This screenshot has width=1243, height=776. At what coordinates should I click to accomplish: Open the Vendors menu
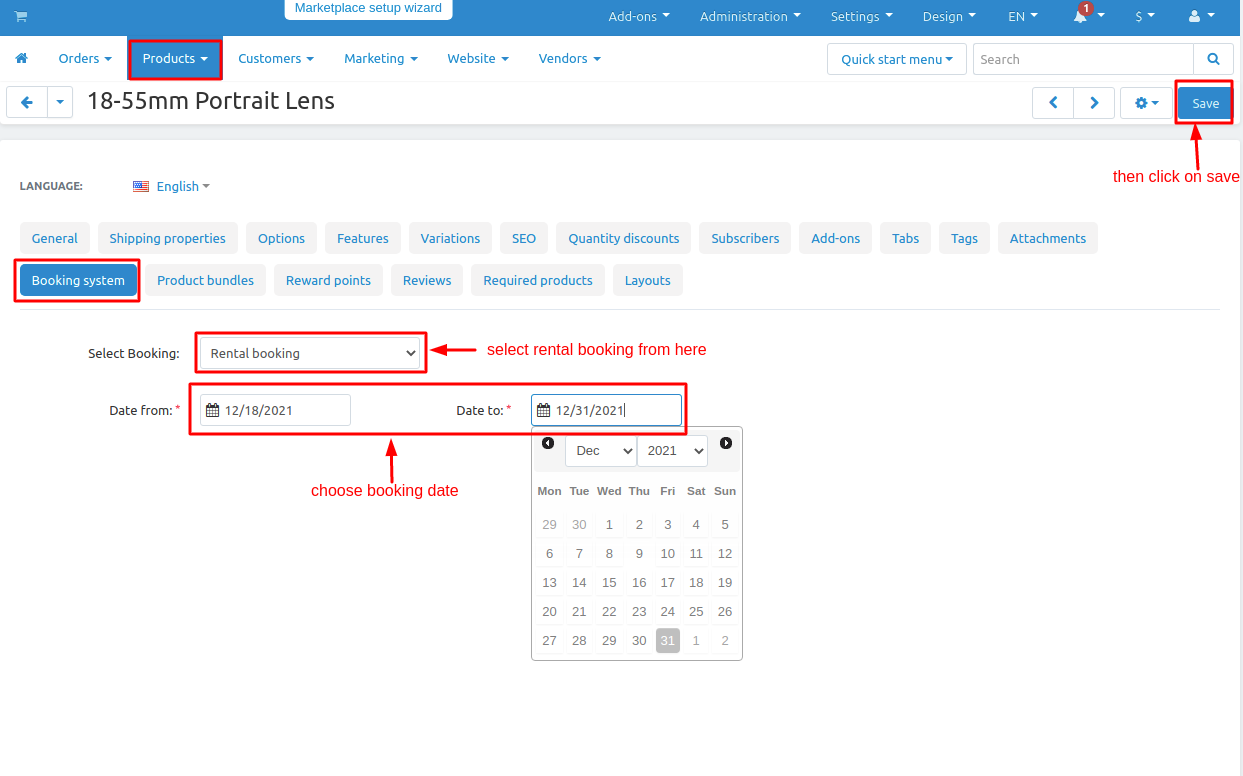(x=570, y=59)
